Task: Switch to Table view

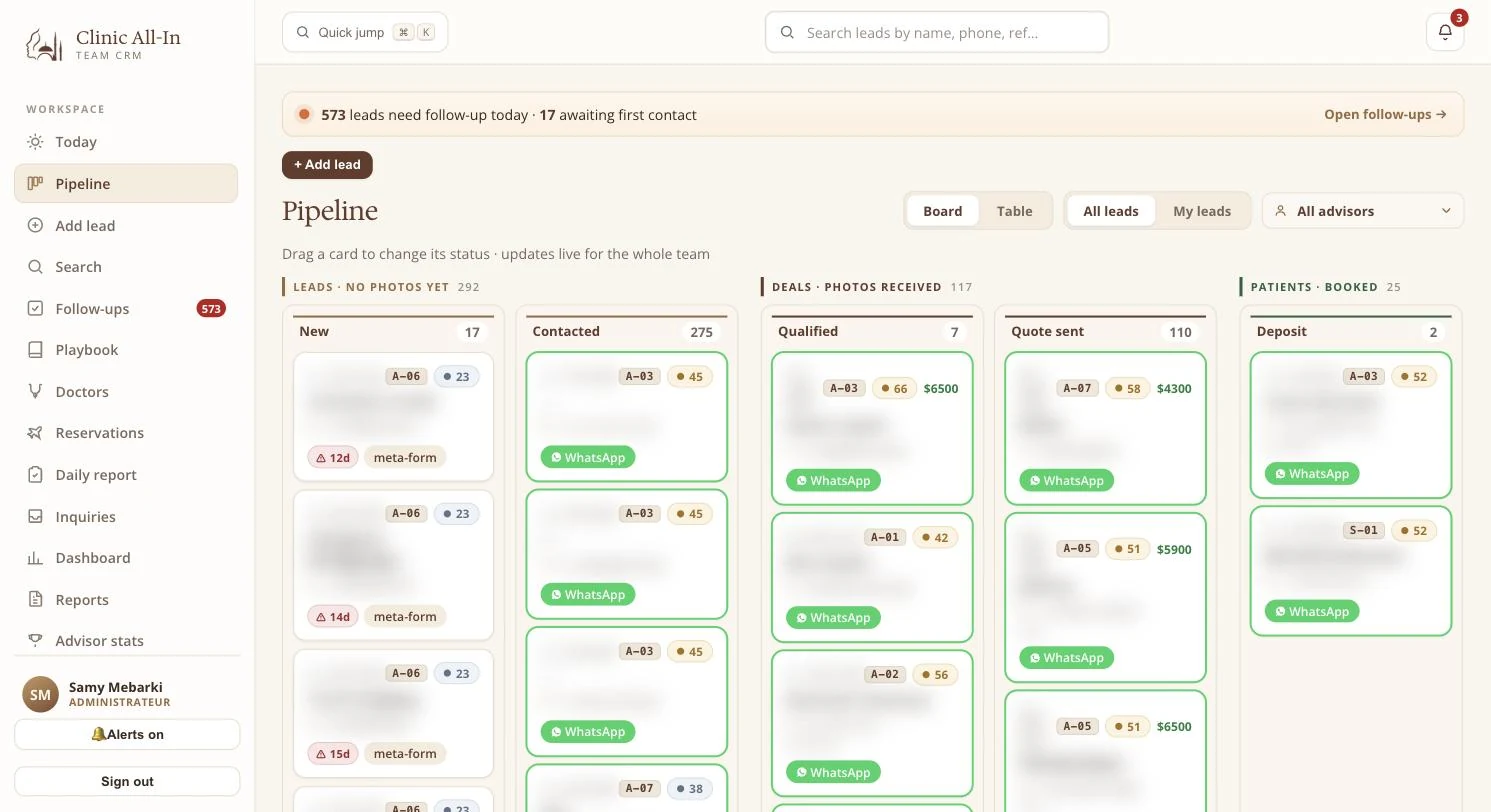Action: pyautogui.click(x=1014, y=211)
